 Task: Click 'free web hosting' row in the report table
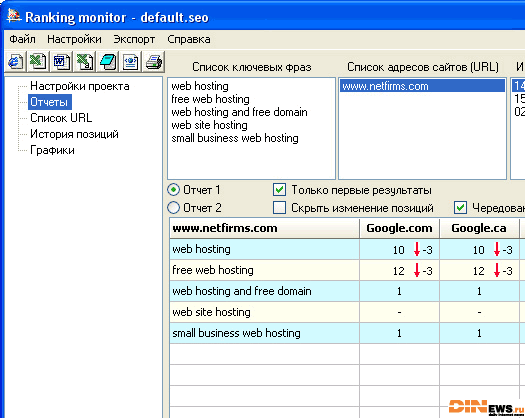pyautogui.click(x=265, y=270)
